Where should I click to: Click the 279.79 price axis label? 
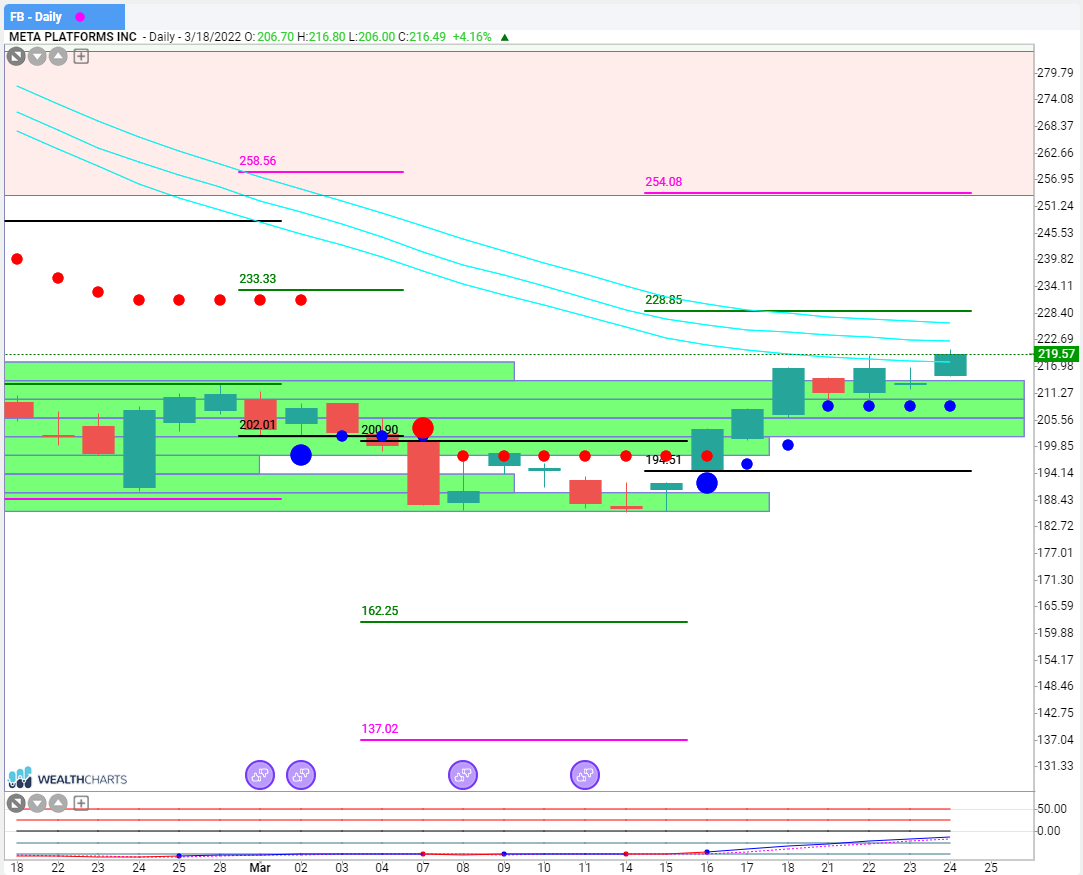tap(1055, 73)
